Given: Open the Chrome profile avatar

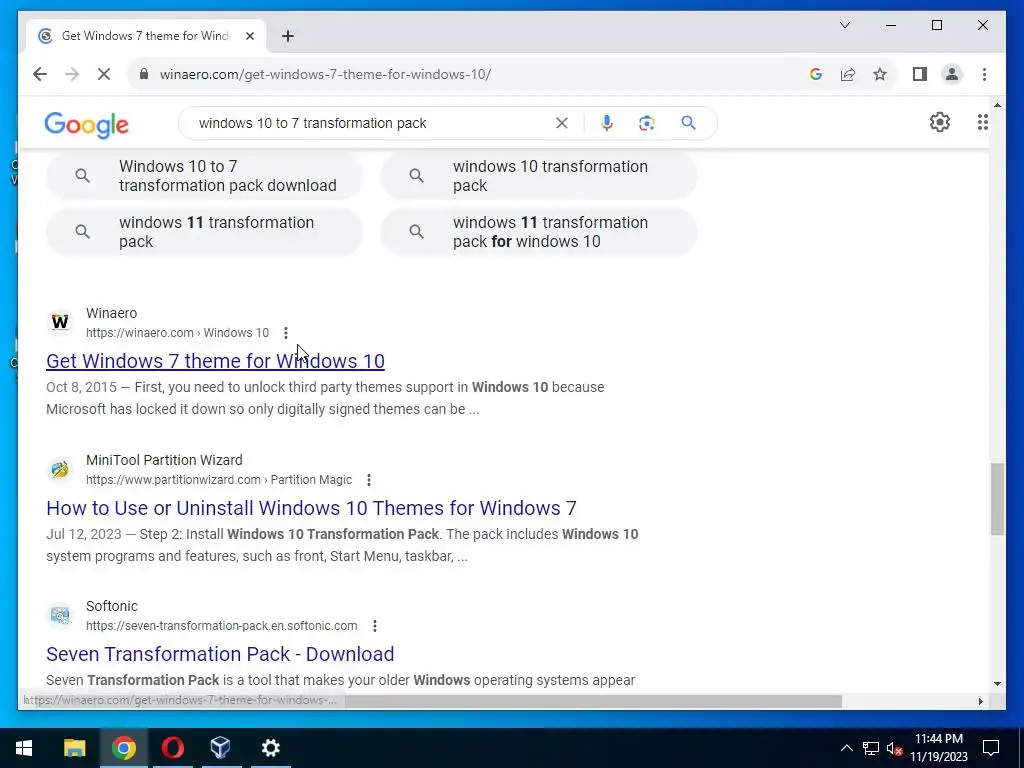Looking at the screenshot, I should pos(952,74).
